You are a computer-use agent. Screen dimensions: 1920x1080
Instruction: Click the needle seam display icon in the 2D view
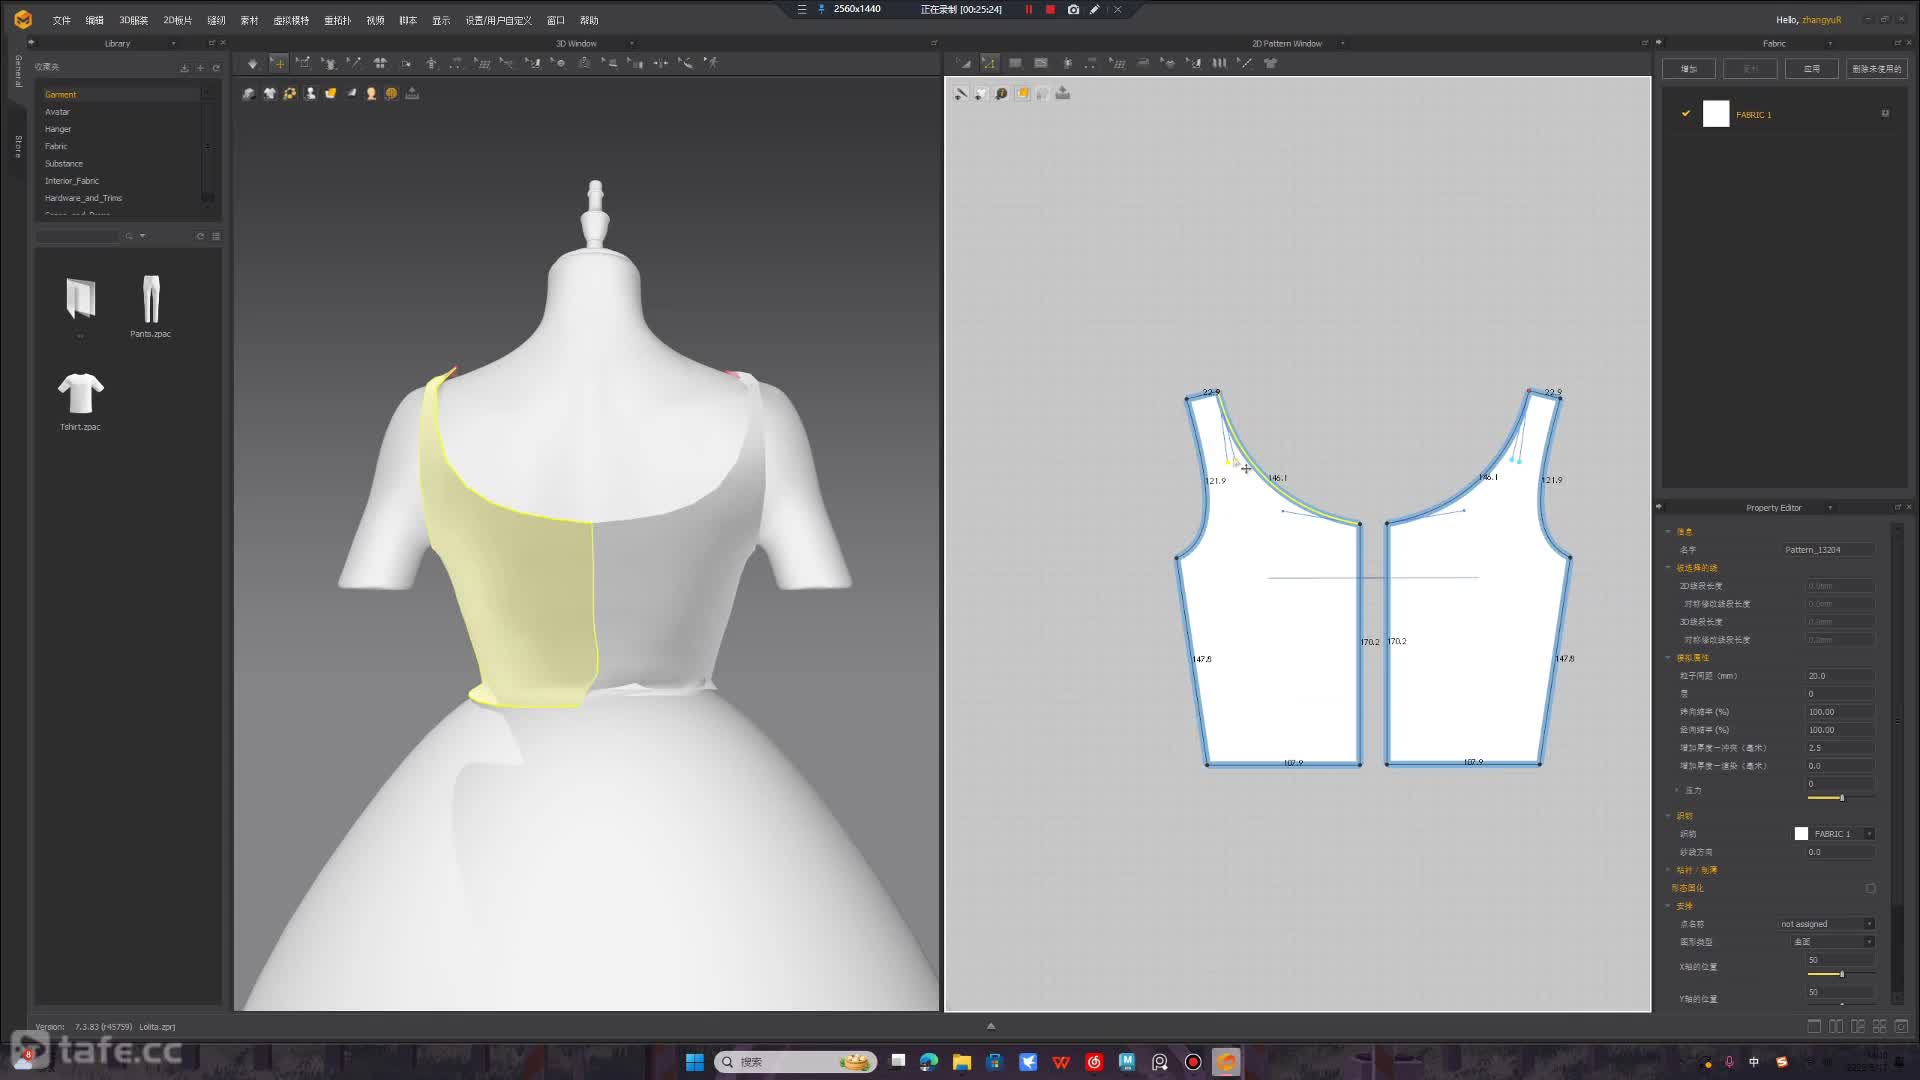pyautogui.click(x=961, y=93)
